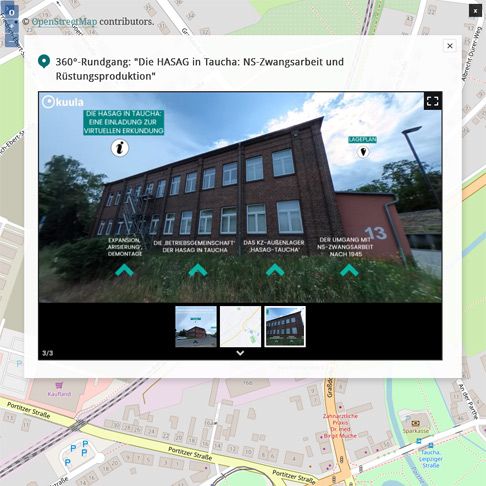Select the first tour thumbnail with red building
This screenshot has width=486, height=486.
tap(196, 327)
